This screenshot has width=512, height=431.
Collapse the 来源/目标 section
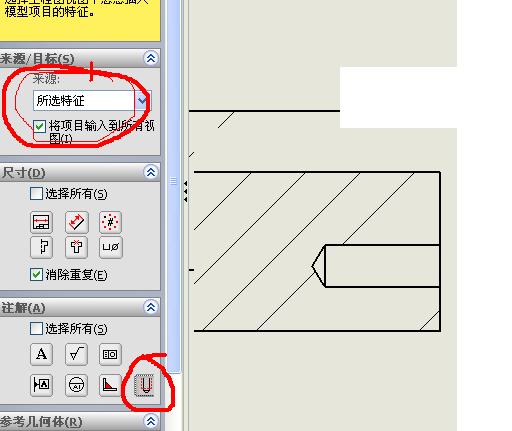point(151,58)
